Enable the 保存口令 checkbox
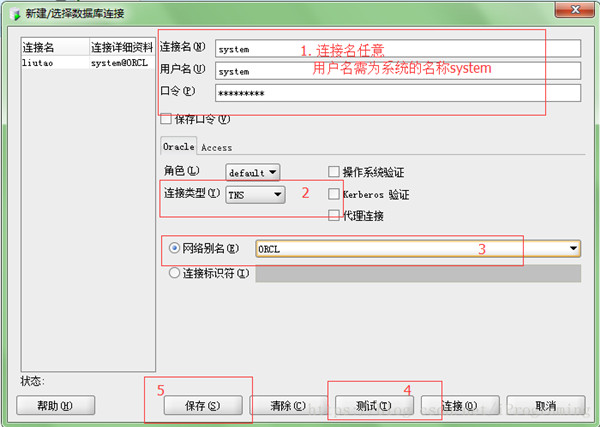 (x=166, y=118)
